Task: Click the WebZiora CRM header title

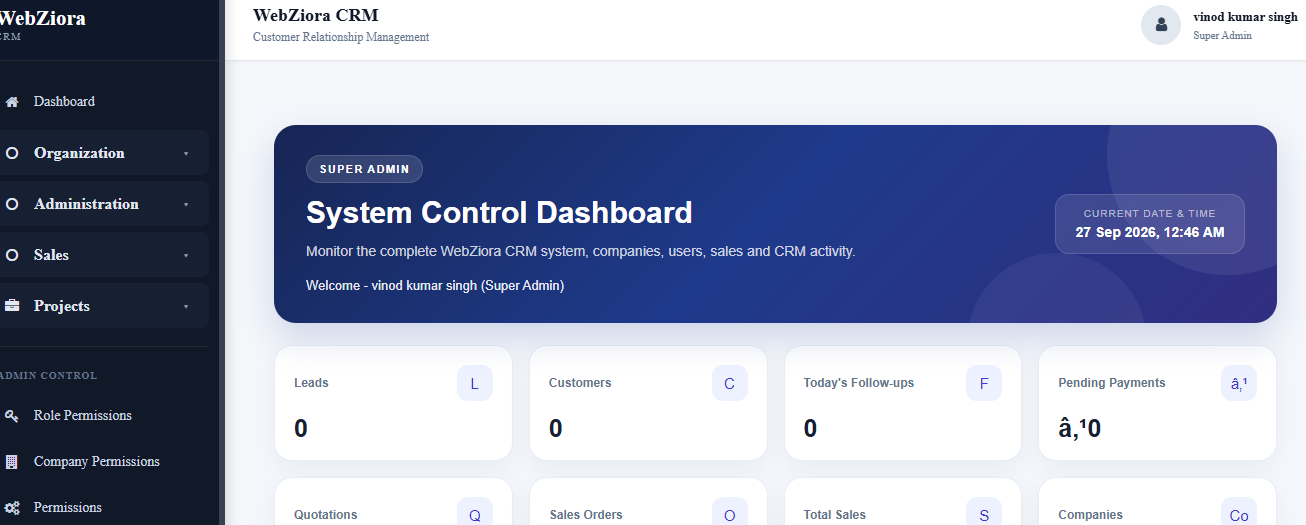Action: 316,15
